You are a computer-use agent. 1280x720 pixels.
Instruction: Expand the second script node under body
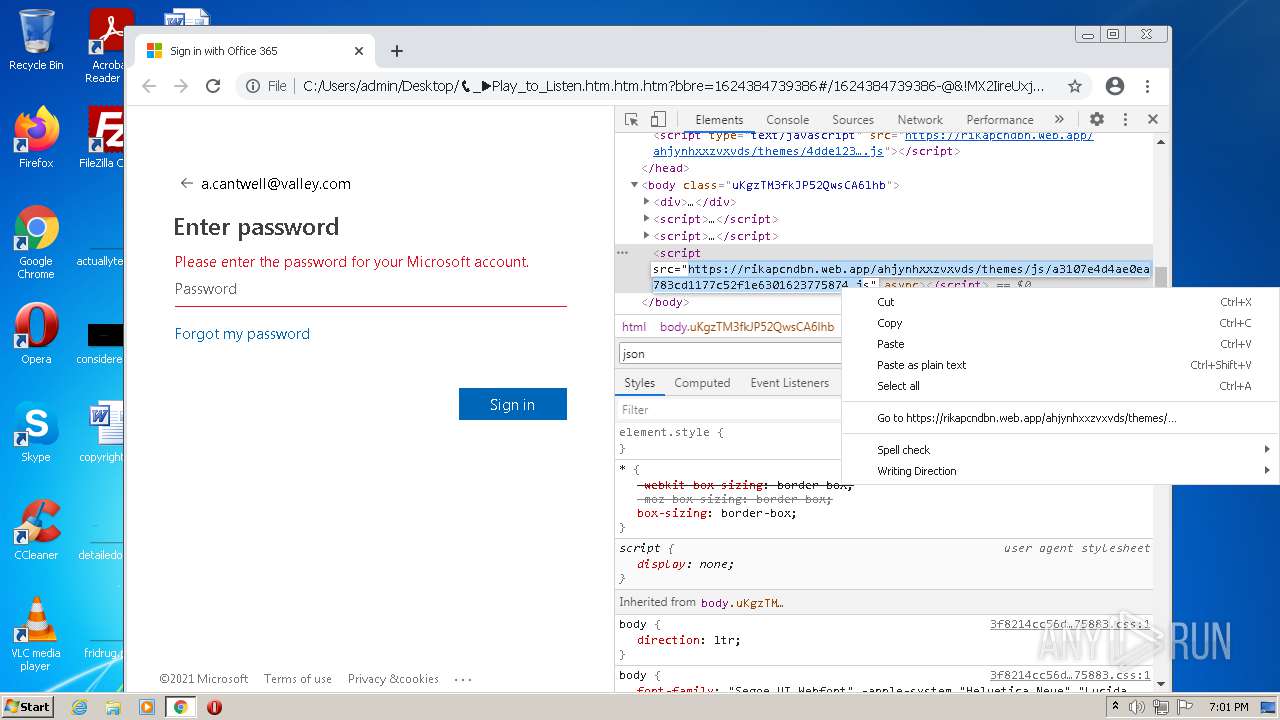[x=647, y=236]
